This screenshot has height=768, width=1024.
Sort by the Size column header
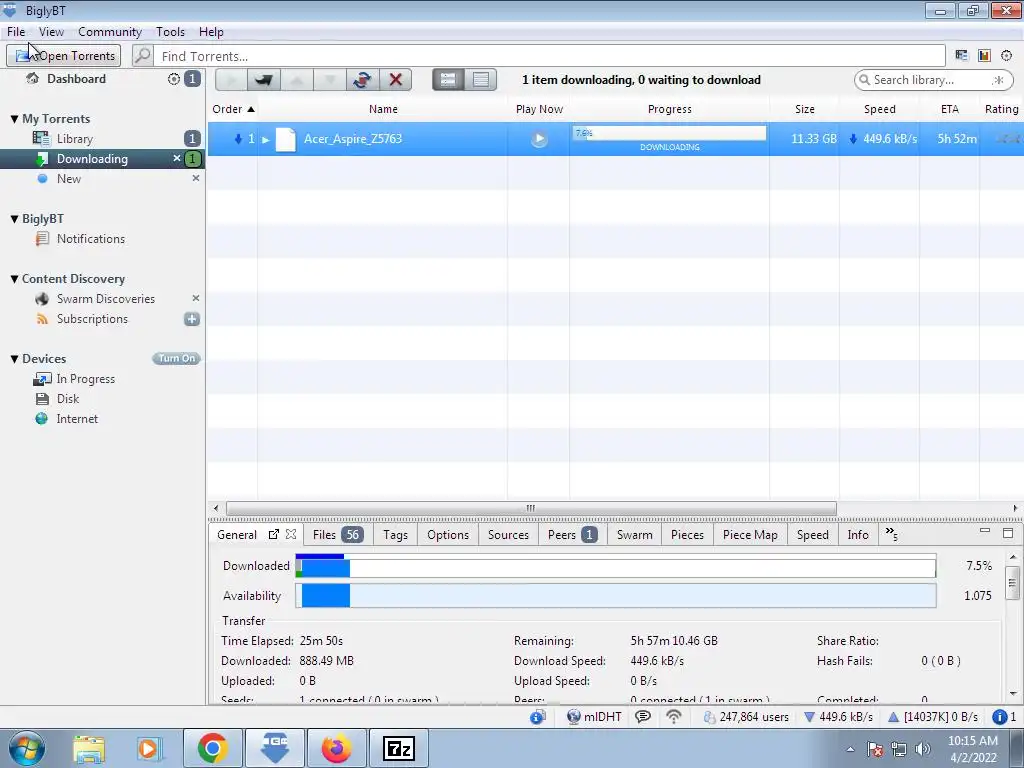(805, 109)
